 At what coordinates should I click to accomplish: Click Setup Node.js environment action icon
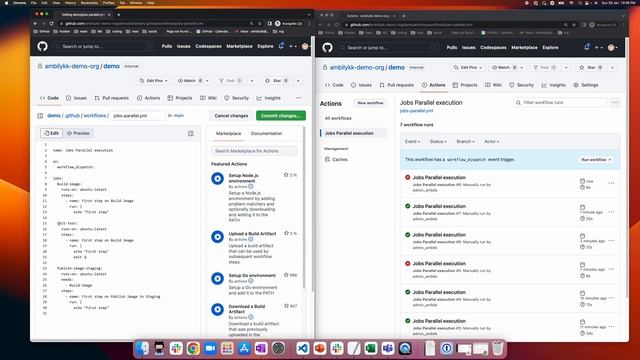[x=218, y=178]
